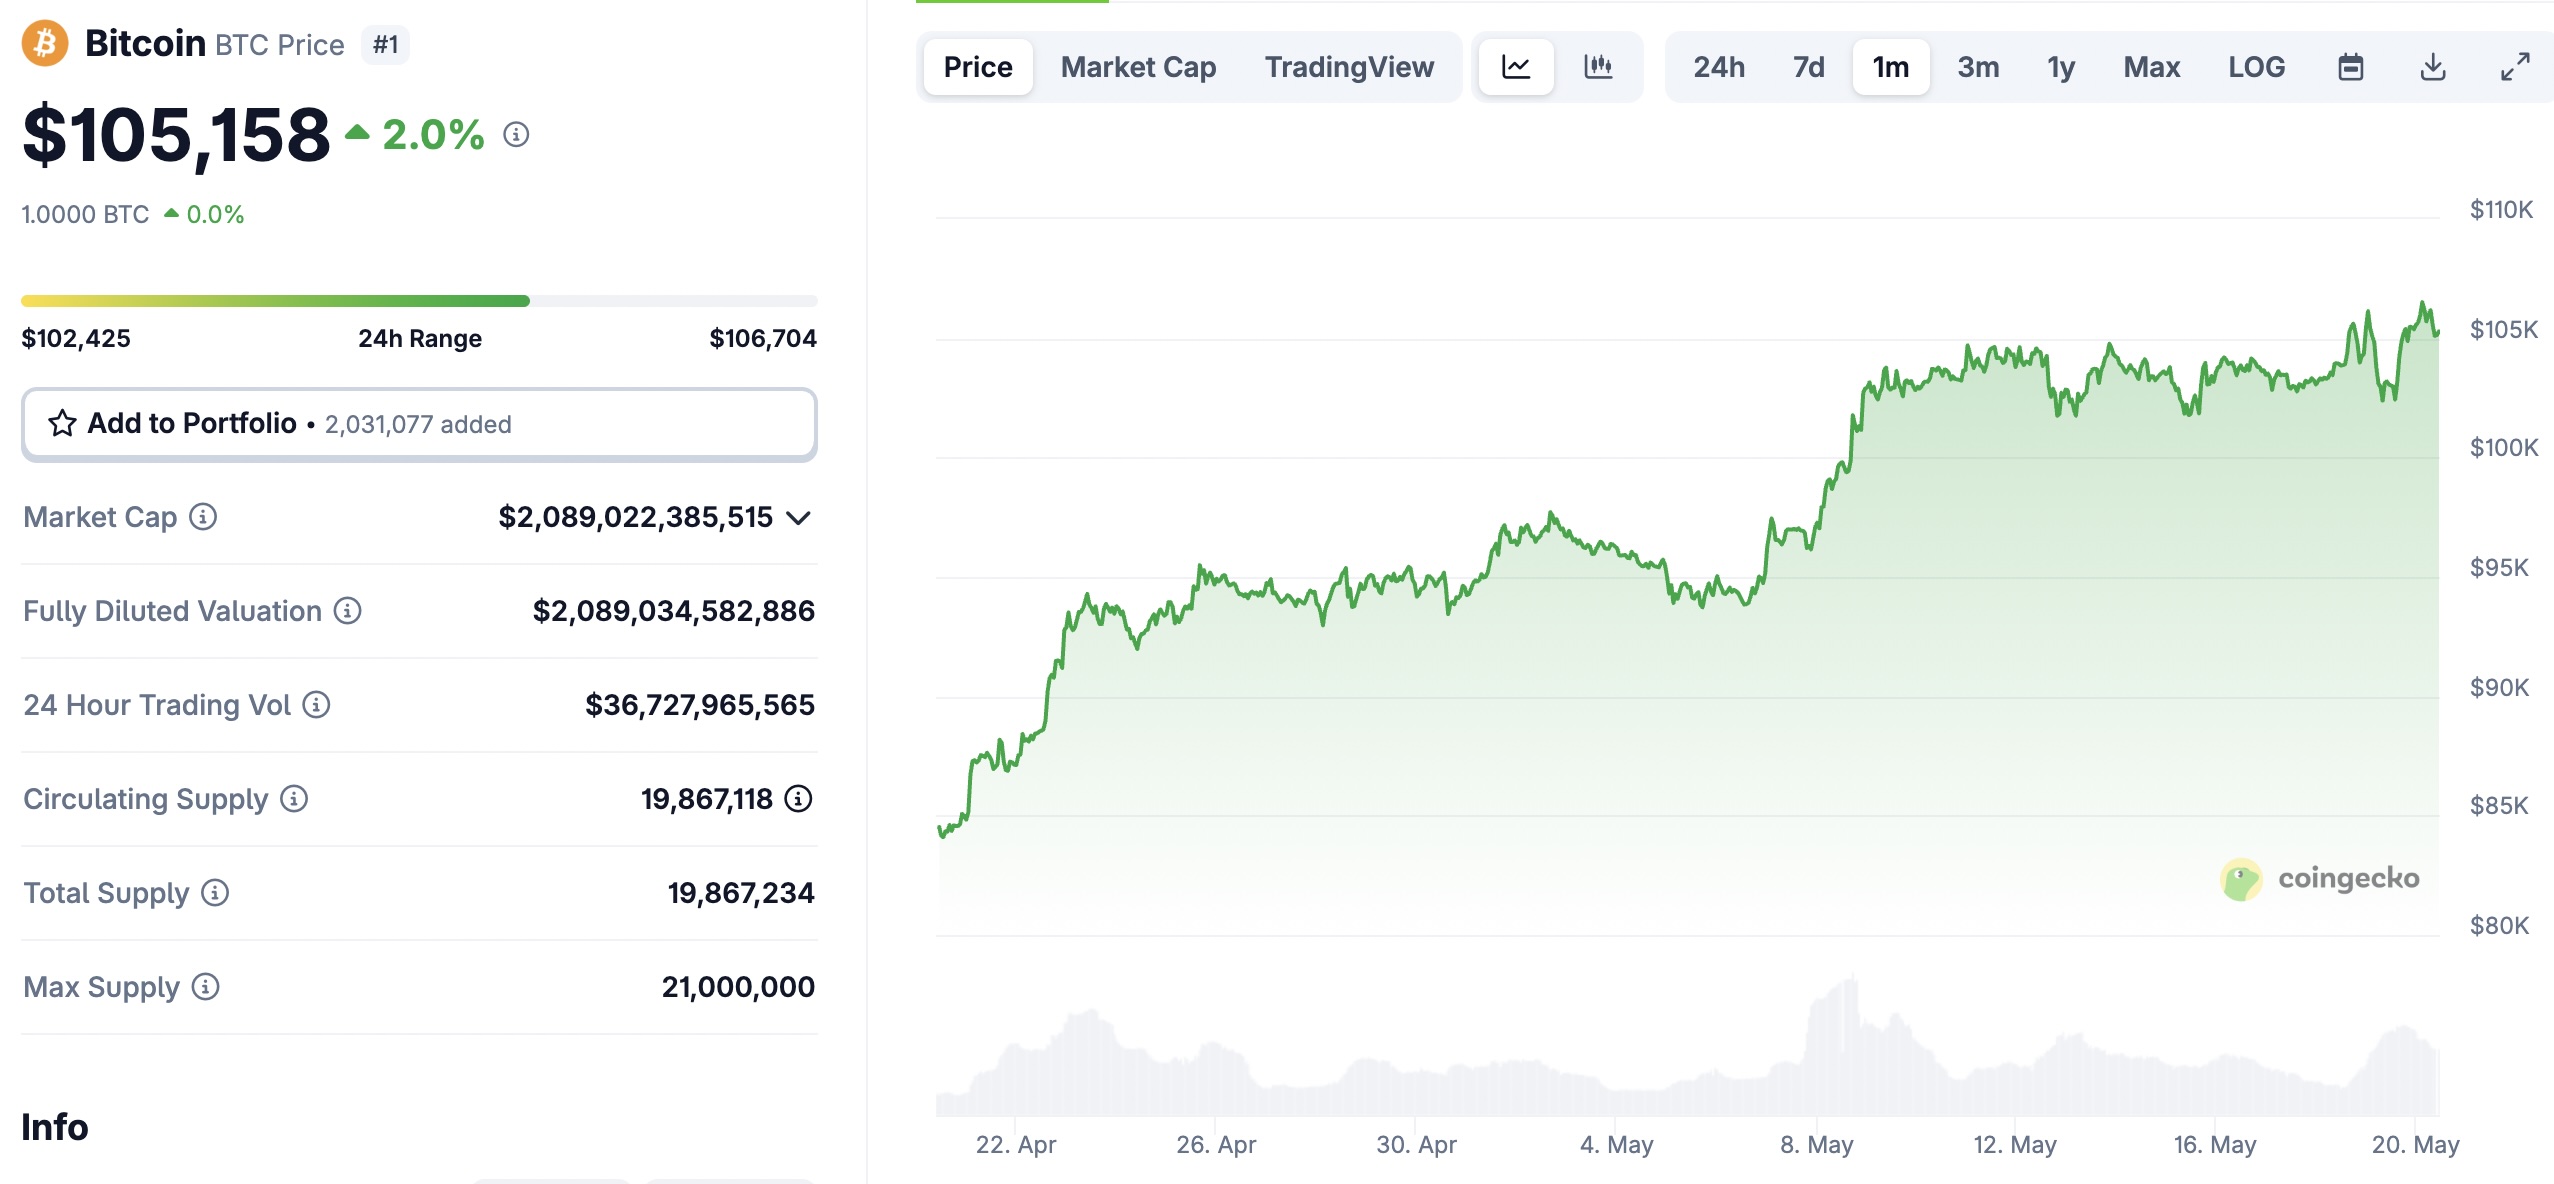
Task: Open Max Supply info icon
Action: (x=205, y=987)
